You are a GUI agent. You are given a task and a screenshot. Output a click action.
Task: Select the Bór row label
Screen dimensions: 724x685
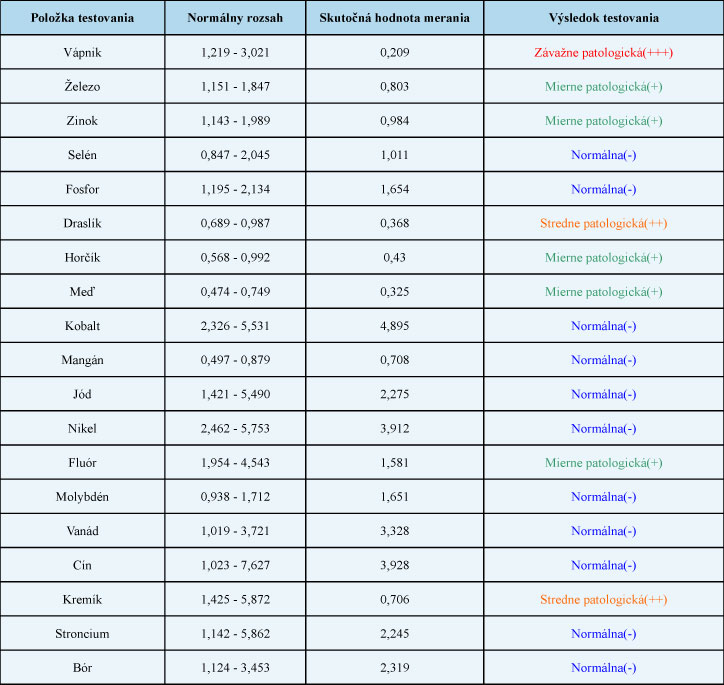(x=82, y=668)
